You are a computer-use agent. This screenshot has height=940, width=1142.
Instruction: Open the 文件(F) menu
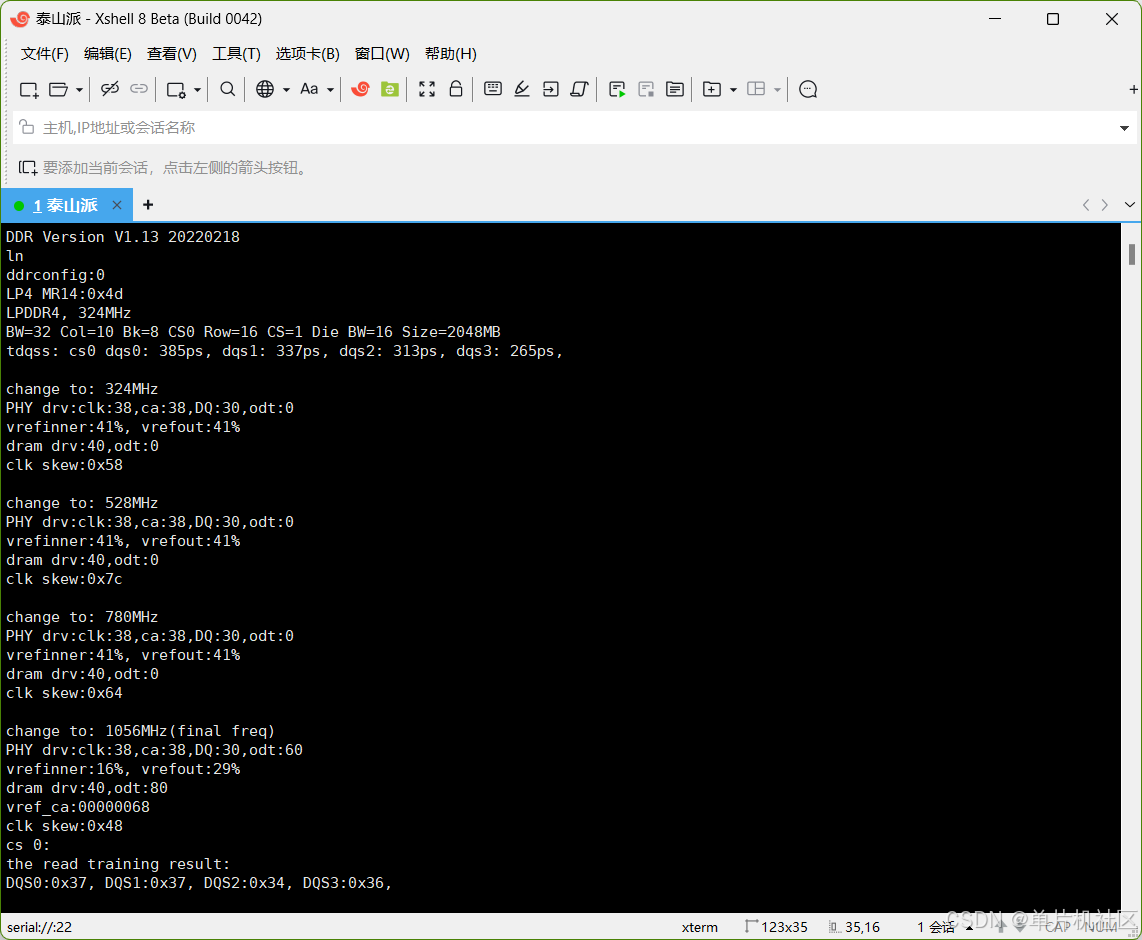pos(44,54)
